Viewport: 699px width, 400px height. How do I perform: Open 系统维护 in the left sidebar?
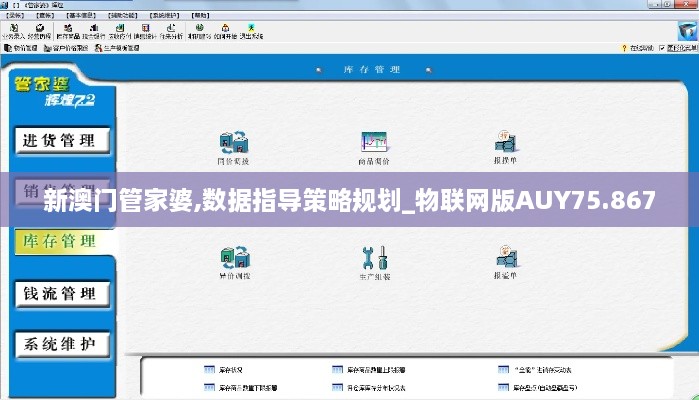click(x=62, y=344)
